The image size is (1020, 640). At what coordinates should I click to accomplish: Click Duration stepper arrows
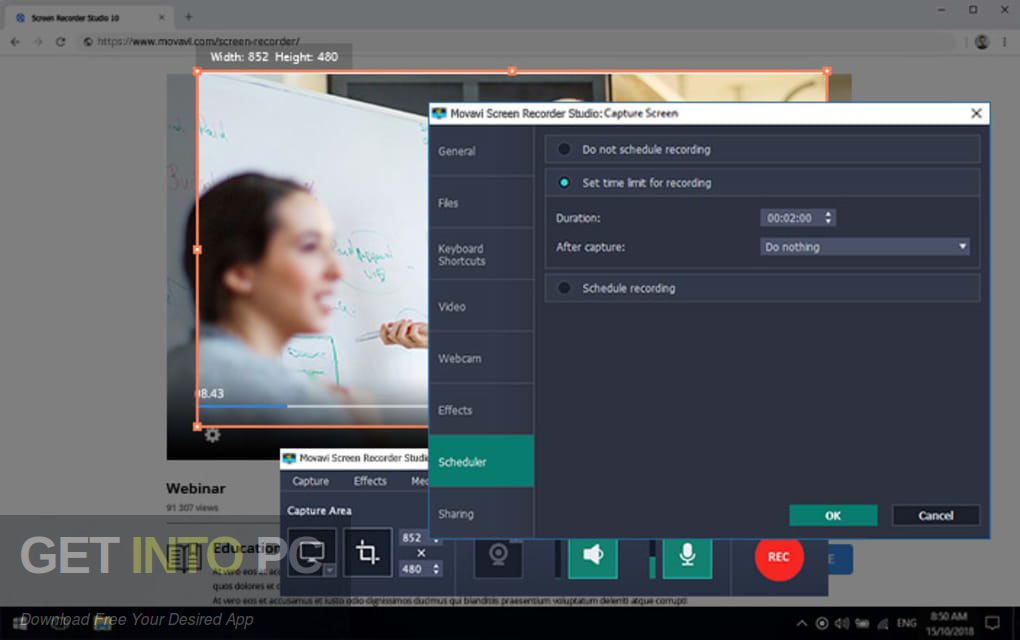click(828, 218)
